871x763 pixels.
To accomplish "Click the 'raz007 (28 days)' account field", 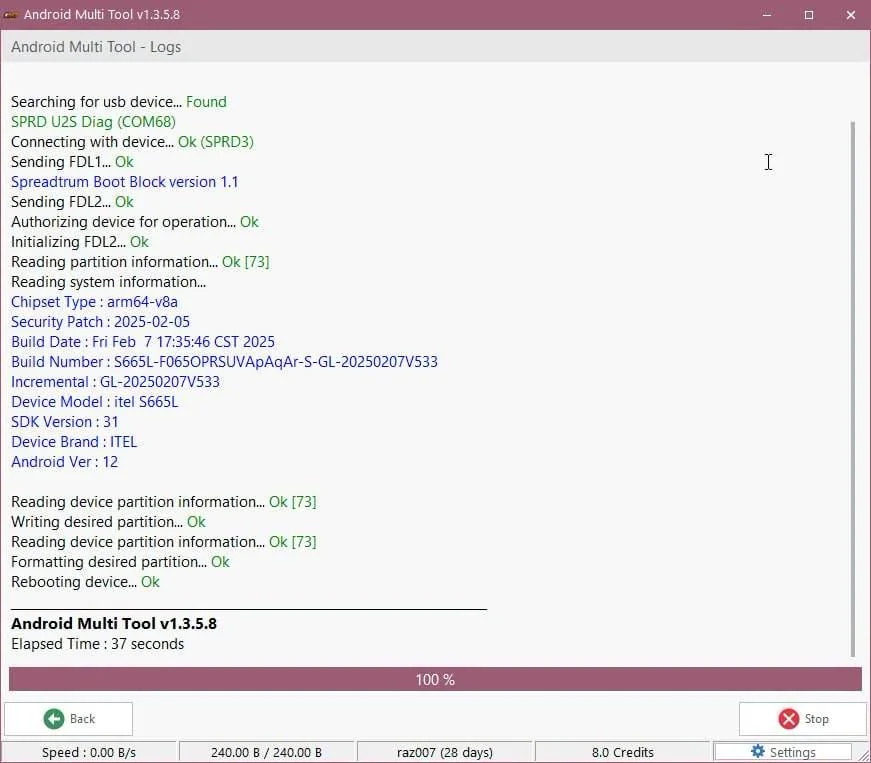I will coord(444,752).
